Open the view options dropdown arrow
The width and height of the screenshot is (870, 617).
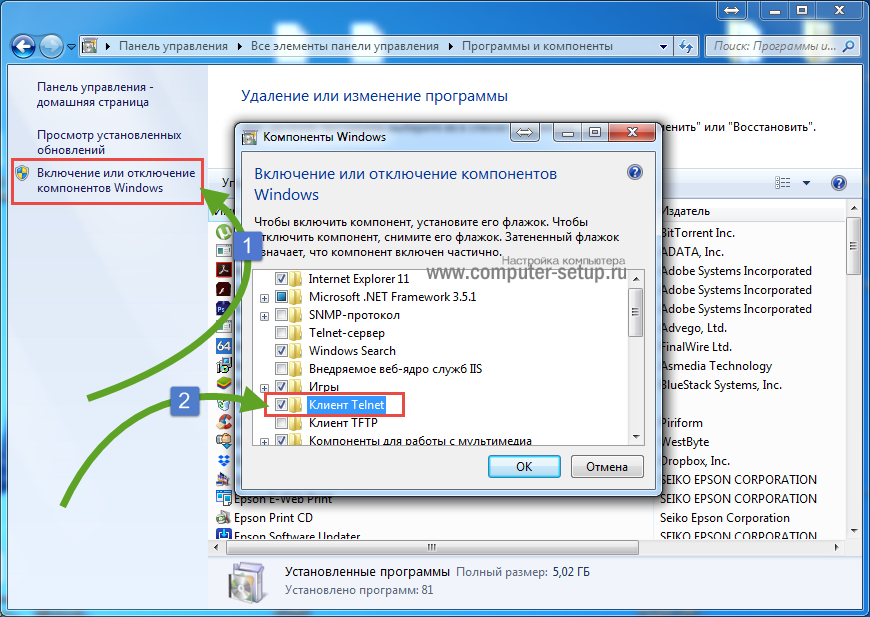pyautogui.click(x=806, y=183)
